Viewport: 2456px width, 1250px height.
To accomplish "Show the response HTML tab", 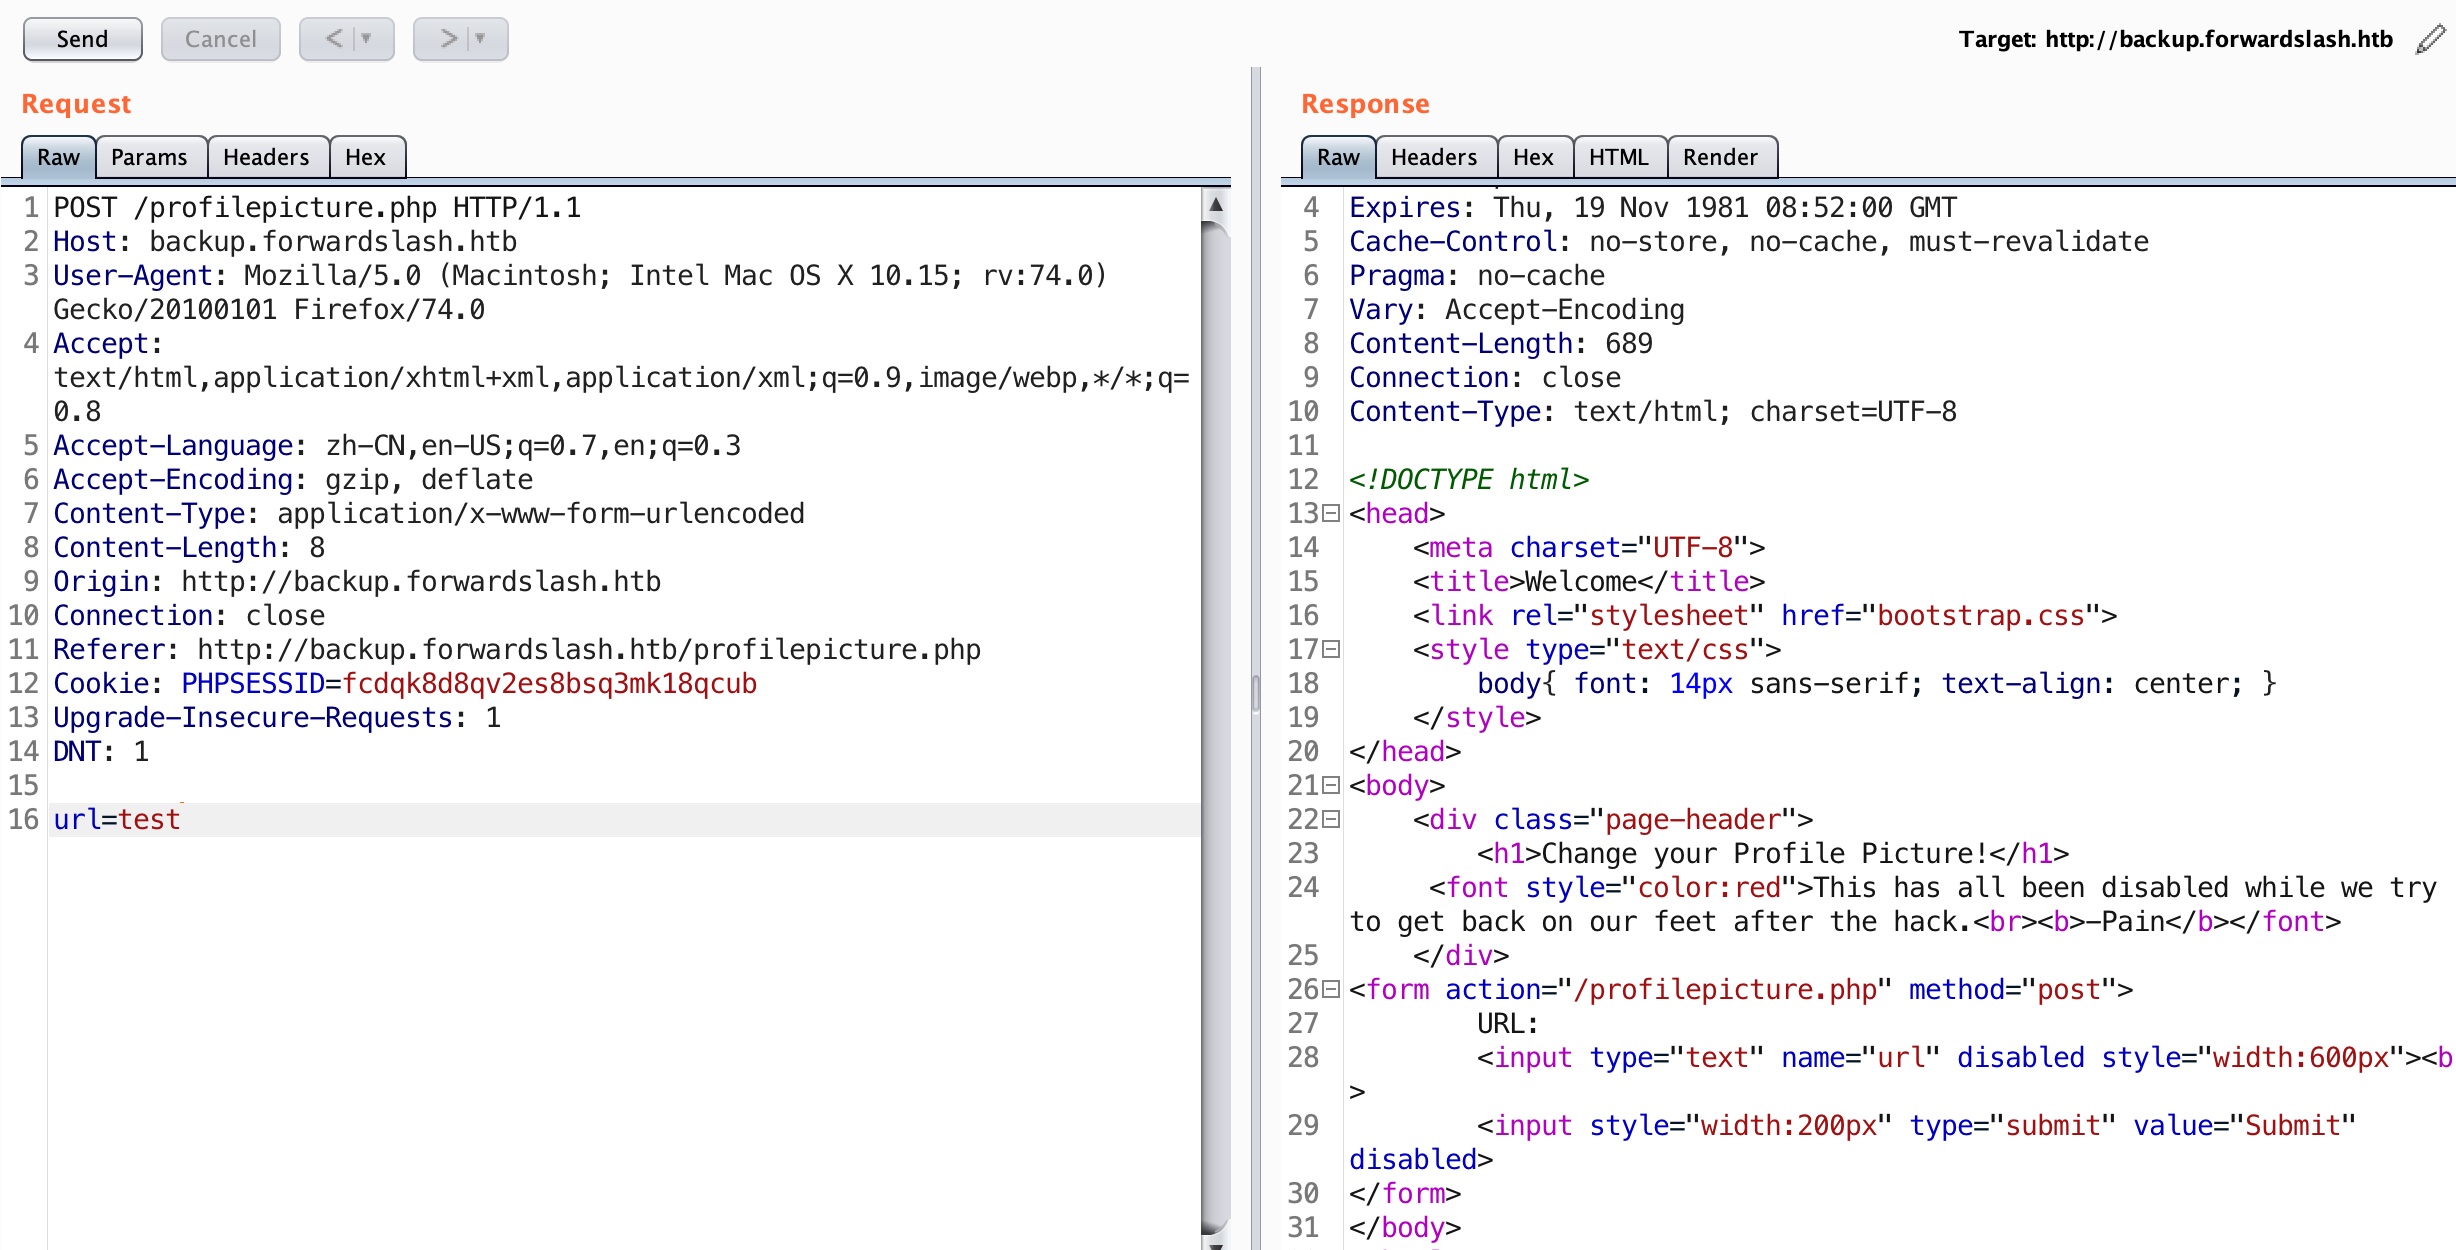I will (1617, 157).
